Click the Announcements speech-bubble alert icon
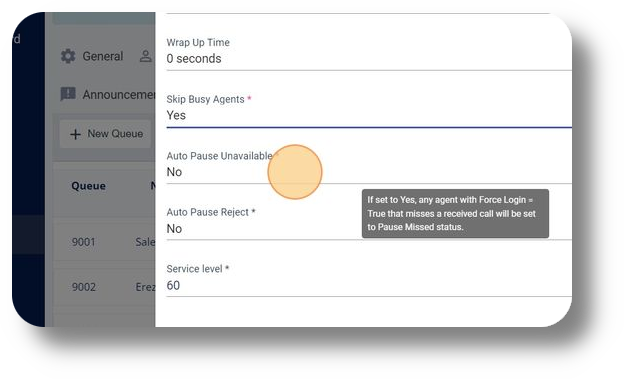Screen dimensions: 624x379 pos(68,94)
